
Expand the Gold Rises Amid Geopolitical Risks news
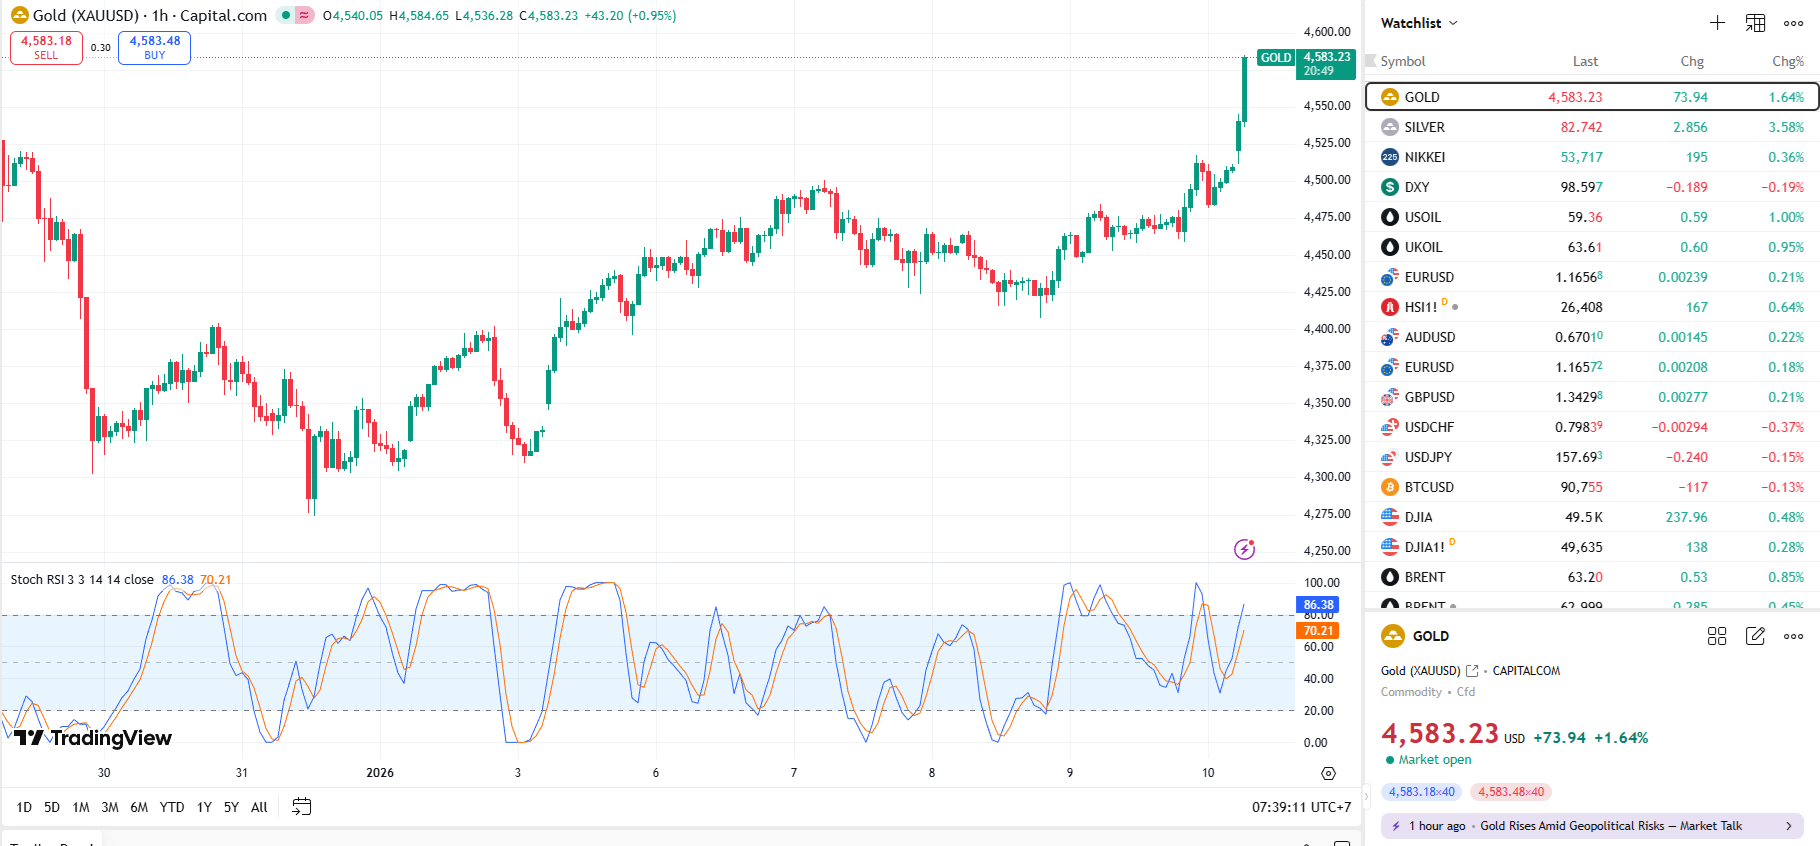(1592, 826)
